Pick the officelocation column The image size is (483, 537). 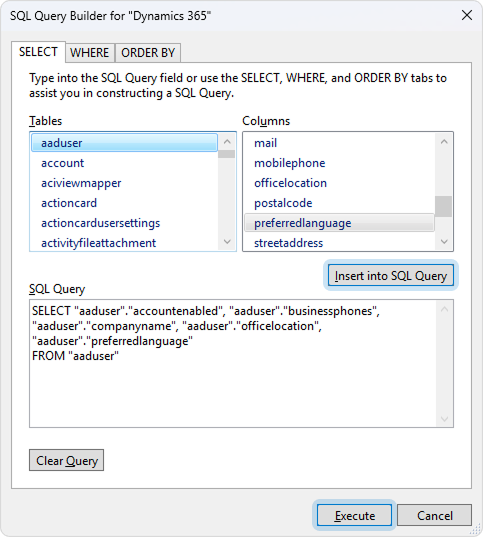(339, 183)
